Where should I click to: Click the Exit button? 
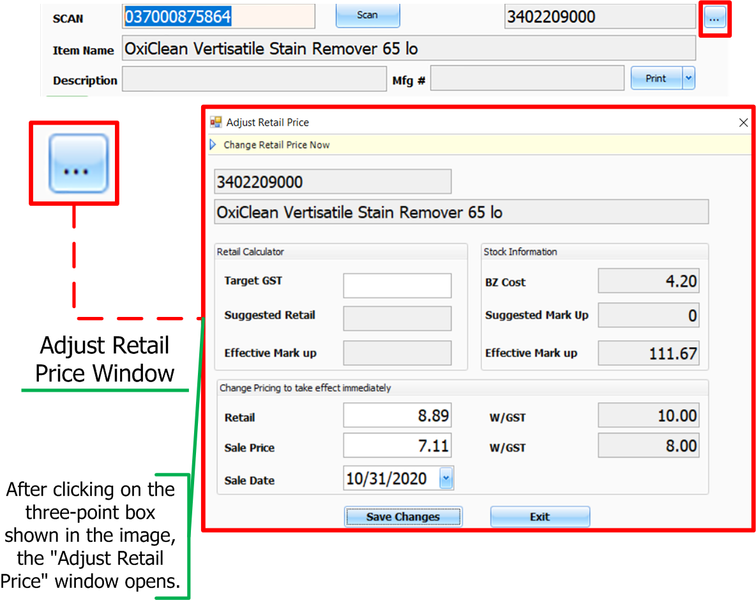(x=540, y=517)
